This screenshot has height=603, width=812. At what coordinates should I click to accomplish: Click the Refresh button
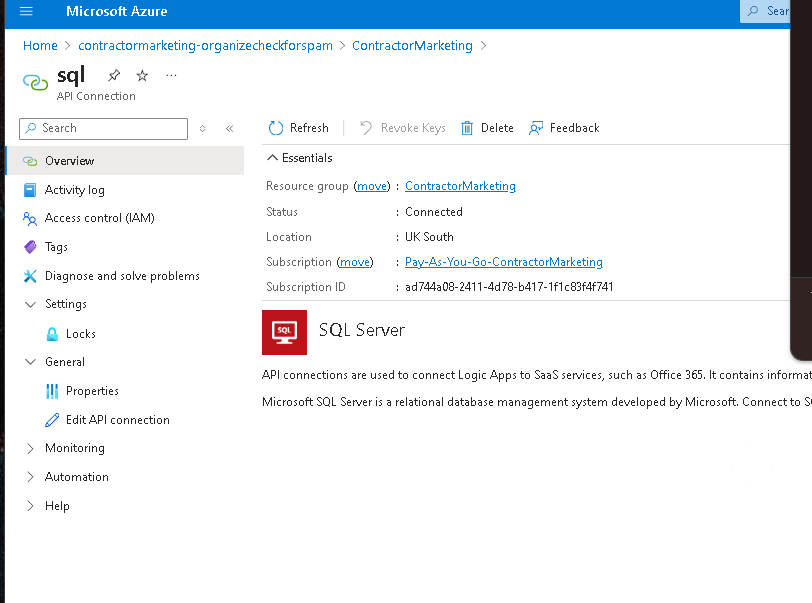(298, 128)
